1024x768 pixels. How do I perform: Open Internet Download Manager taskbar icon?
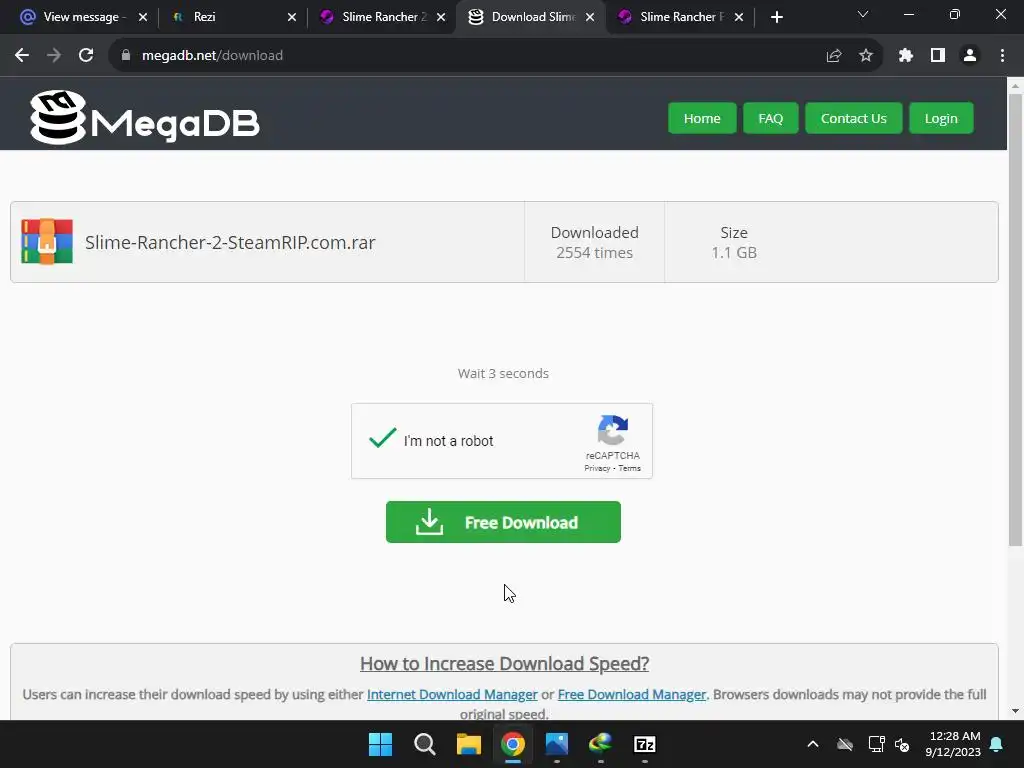[600, 744]
